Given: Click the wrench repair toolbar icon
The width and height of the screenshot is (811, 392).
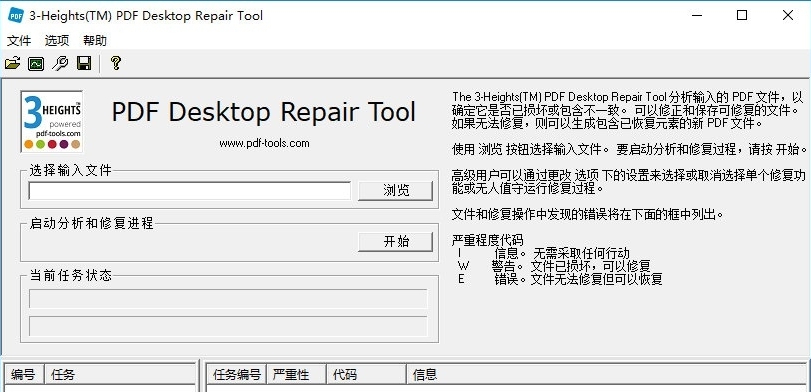Looking at the screenshot, I should tap(60, 63).
